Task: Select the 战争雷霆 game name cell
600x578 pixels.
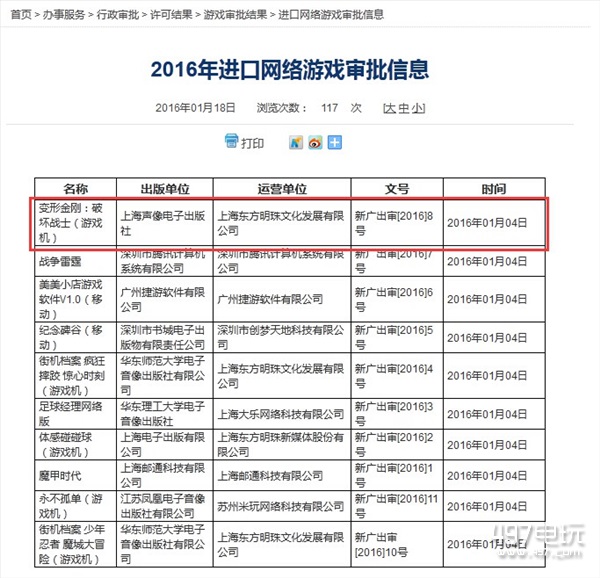Action: [x=75, y=261]
